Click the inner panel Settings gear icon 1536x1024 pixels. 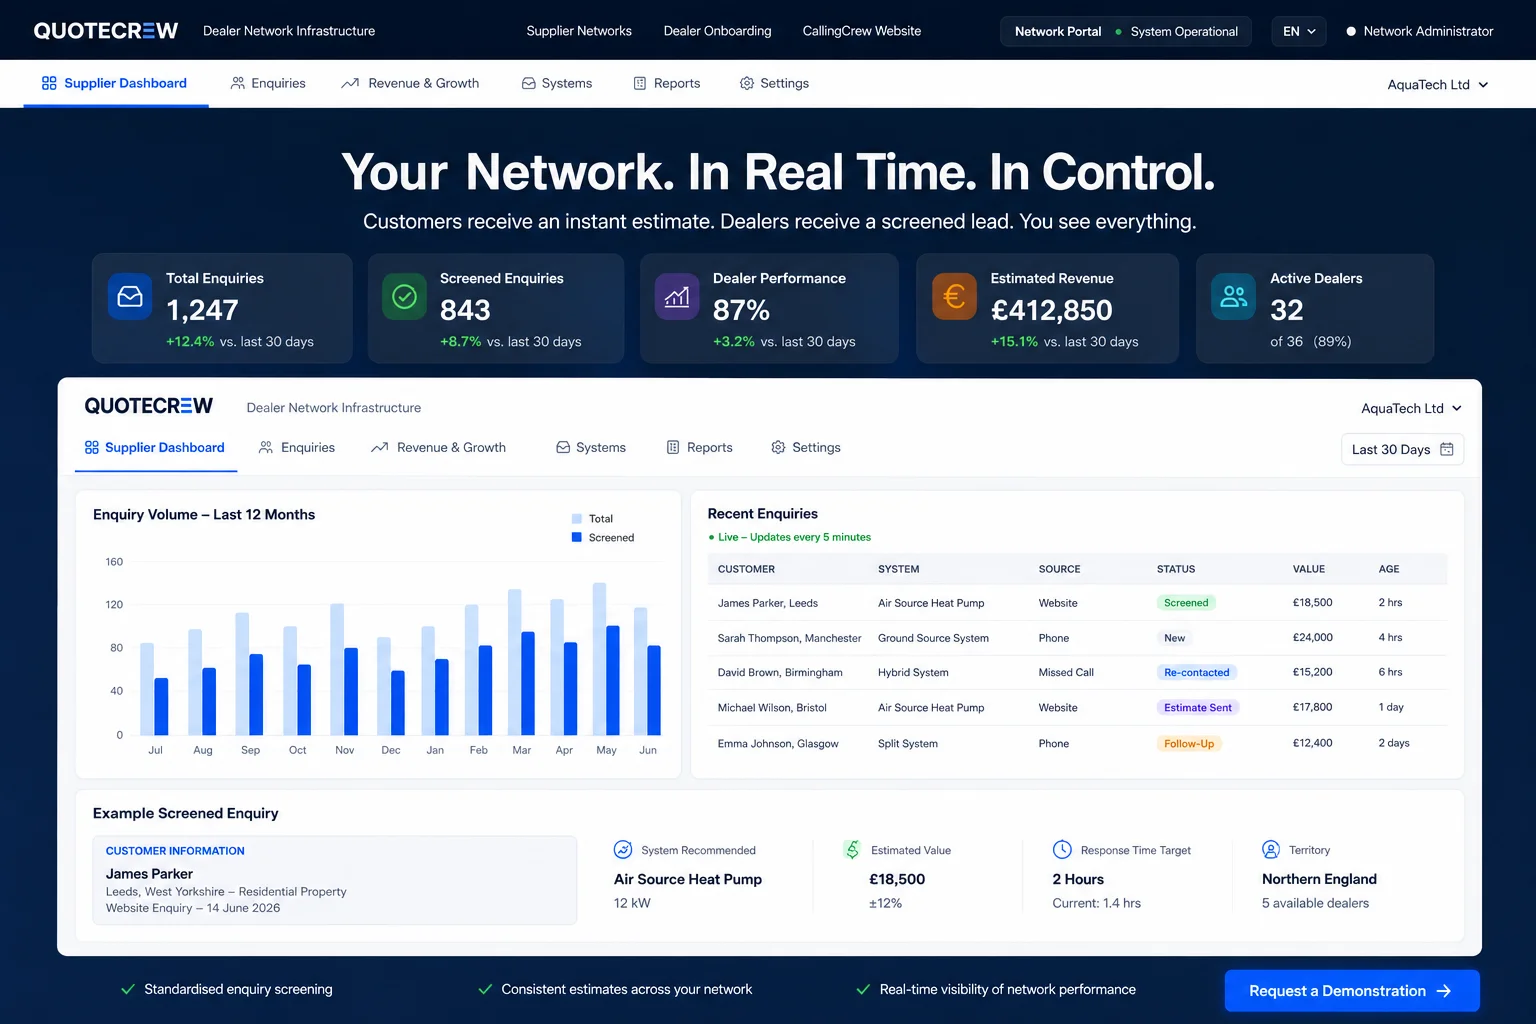(x=778, y=447)
